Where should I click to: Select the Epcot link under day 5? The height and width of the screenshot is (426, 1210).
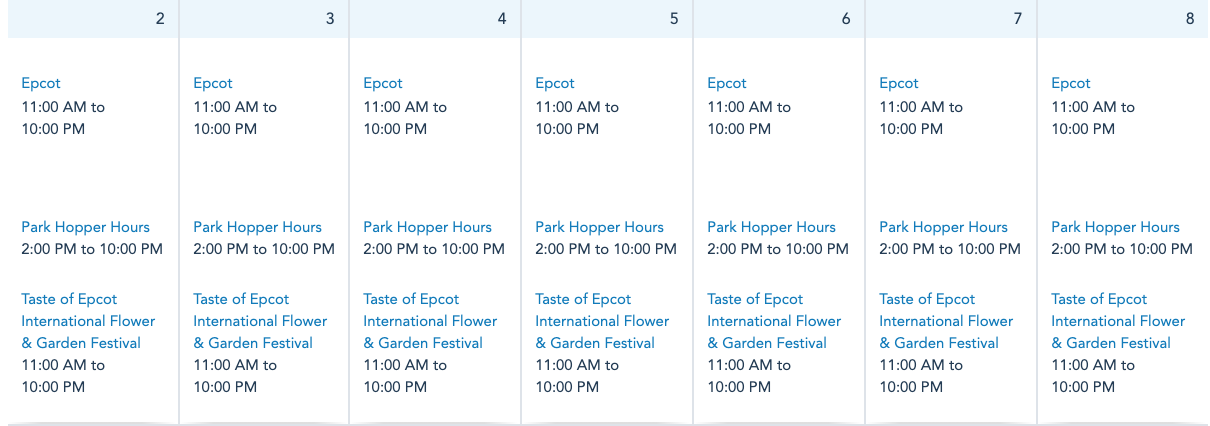coord(555,84)
